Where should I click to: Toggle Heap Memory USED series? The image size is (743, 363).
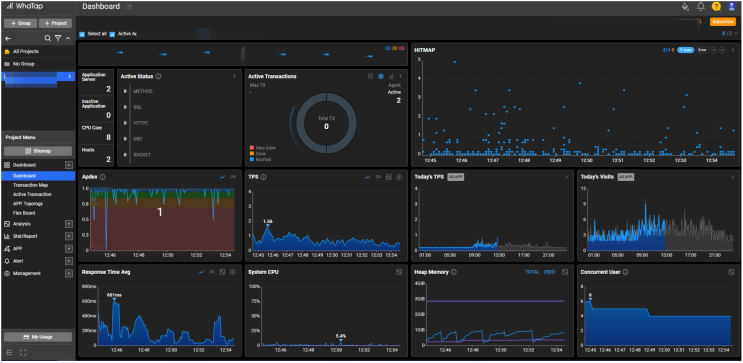point(549,272)
